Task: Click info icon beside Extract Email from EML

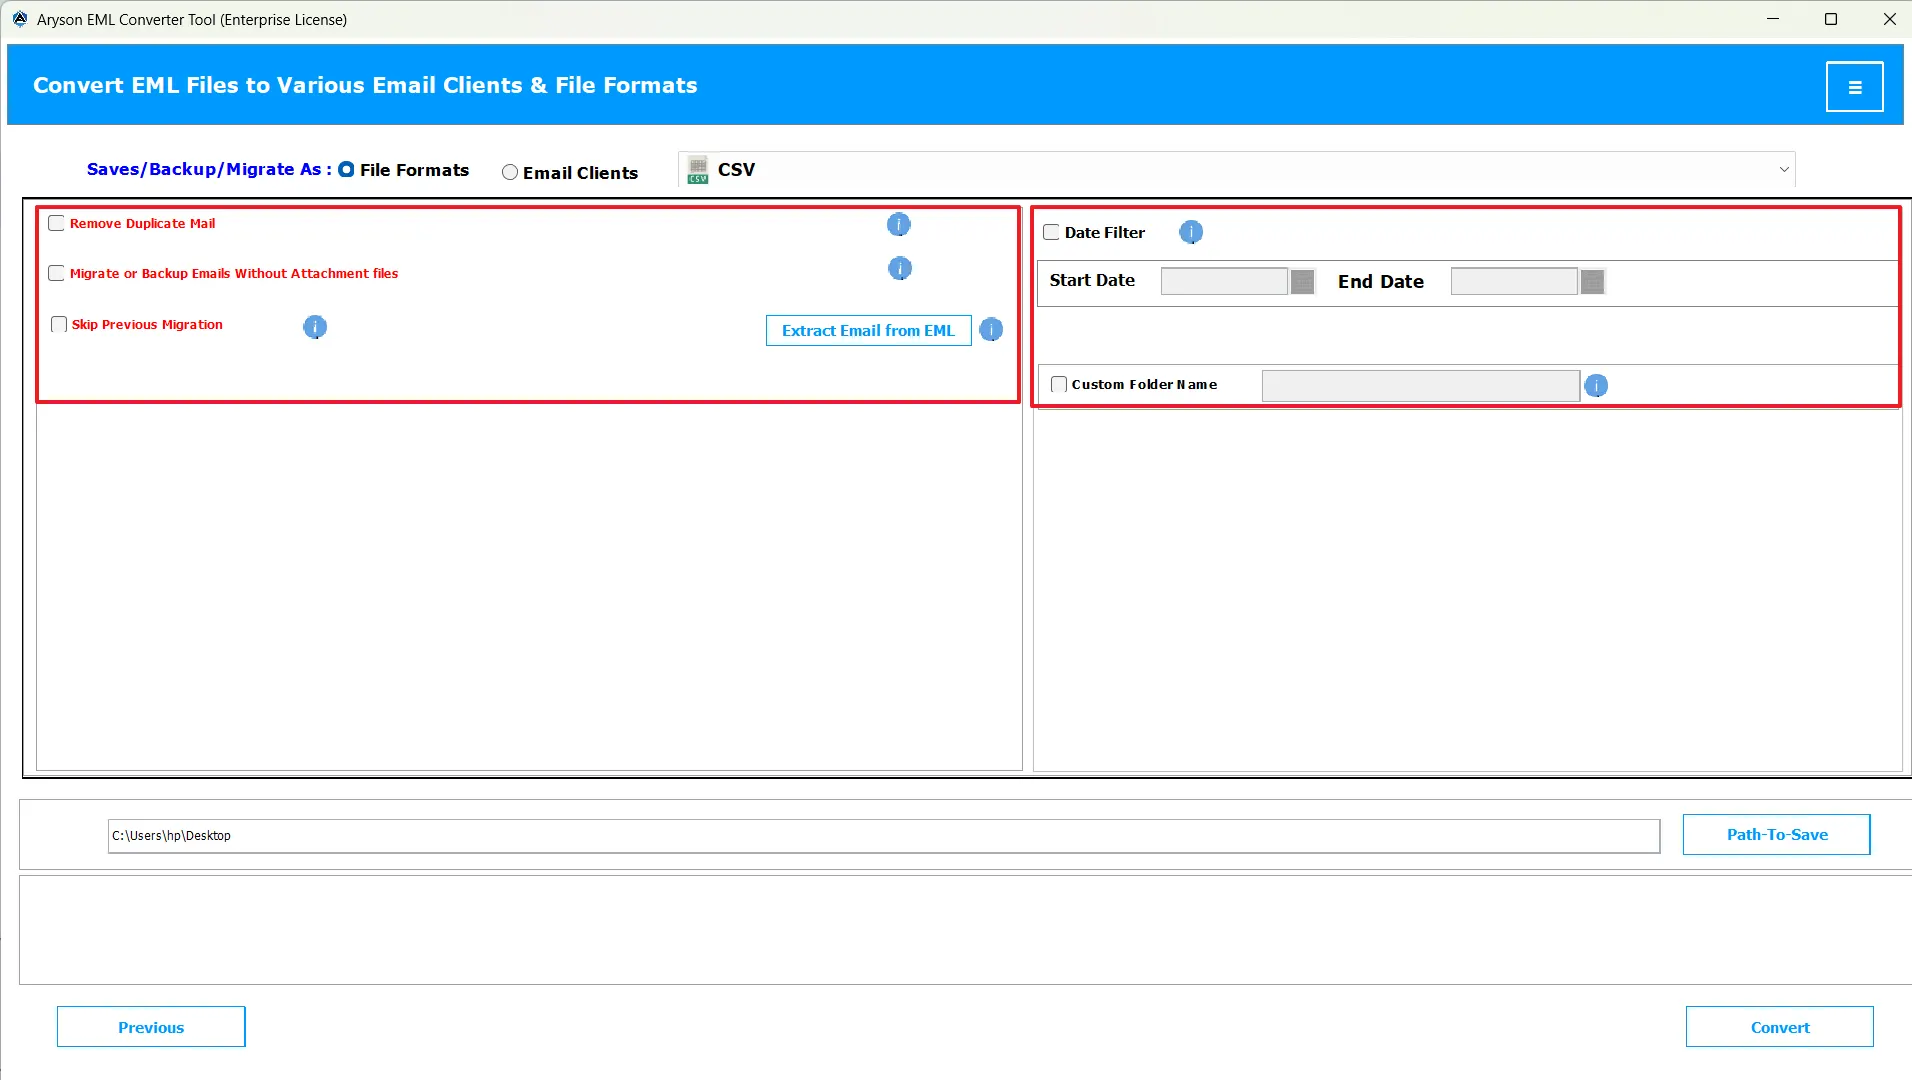Action: click(991, 330)
